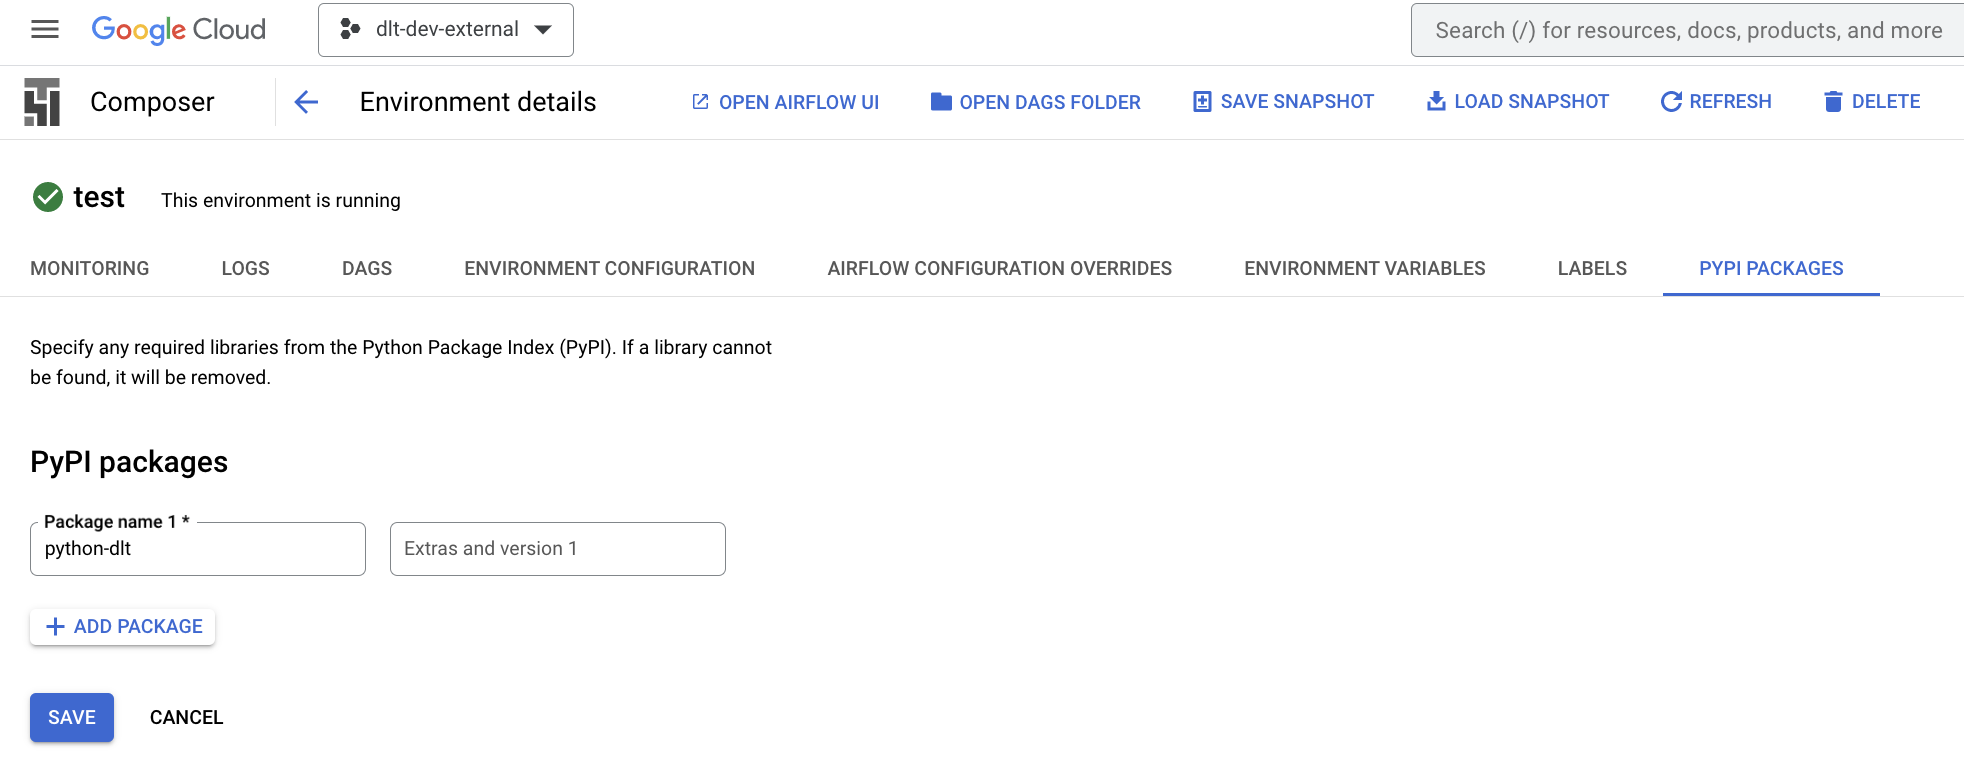Delete the test environment

(1871, 102)
